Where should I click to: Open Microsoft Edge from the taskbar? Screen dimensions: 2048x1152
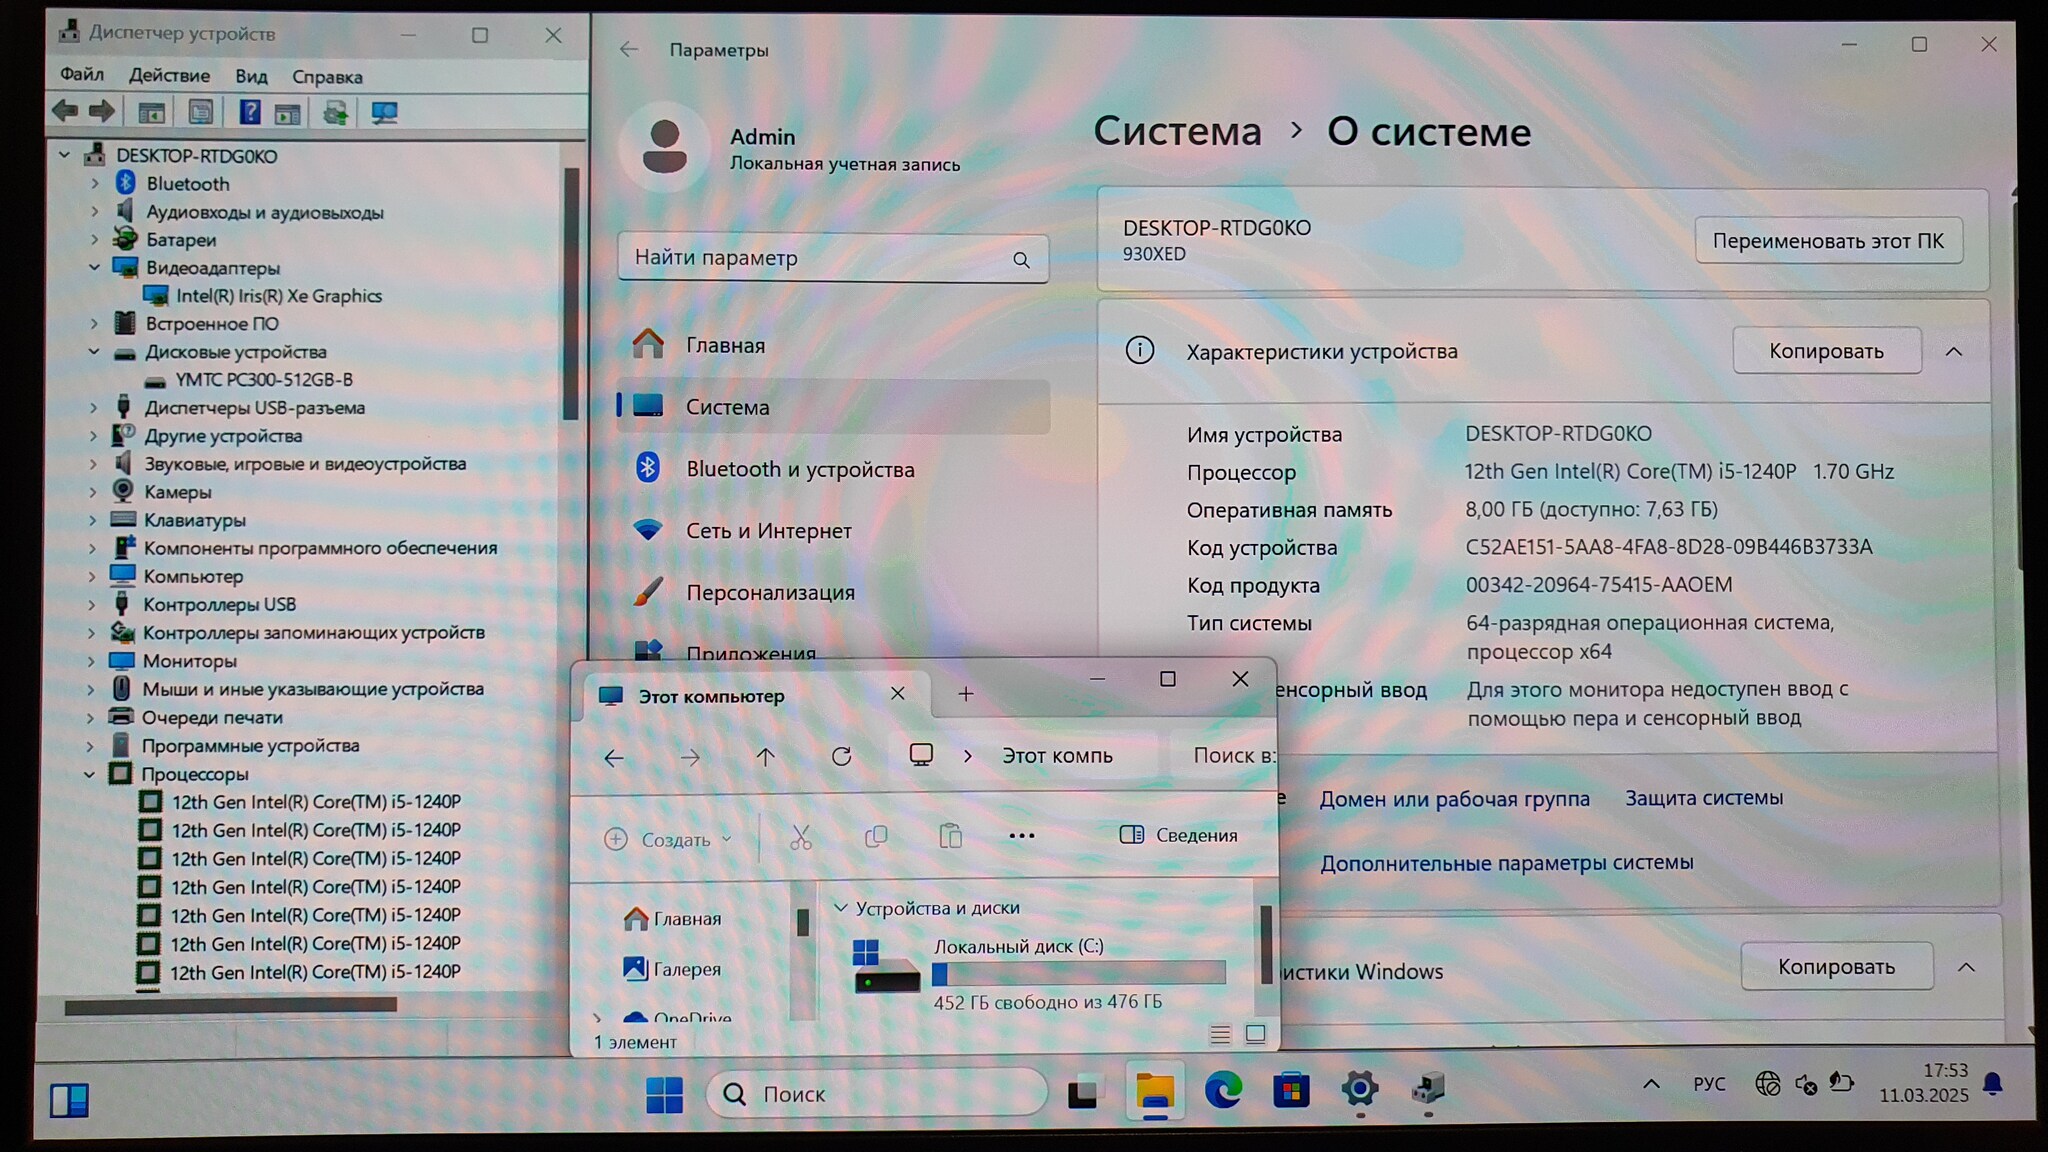tap(1222, 1089)
